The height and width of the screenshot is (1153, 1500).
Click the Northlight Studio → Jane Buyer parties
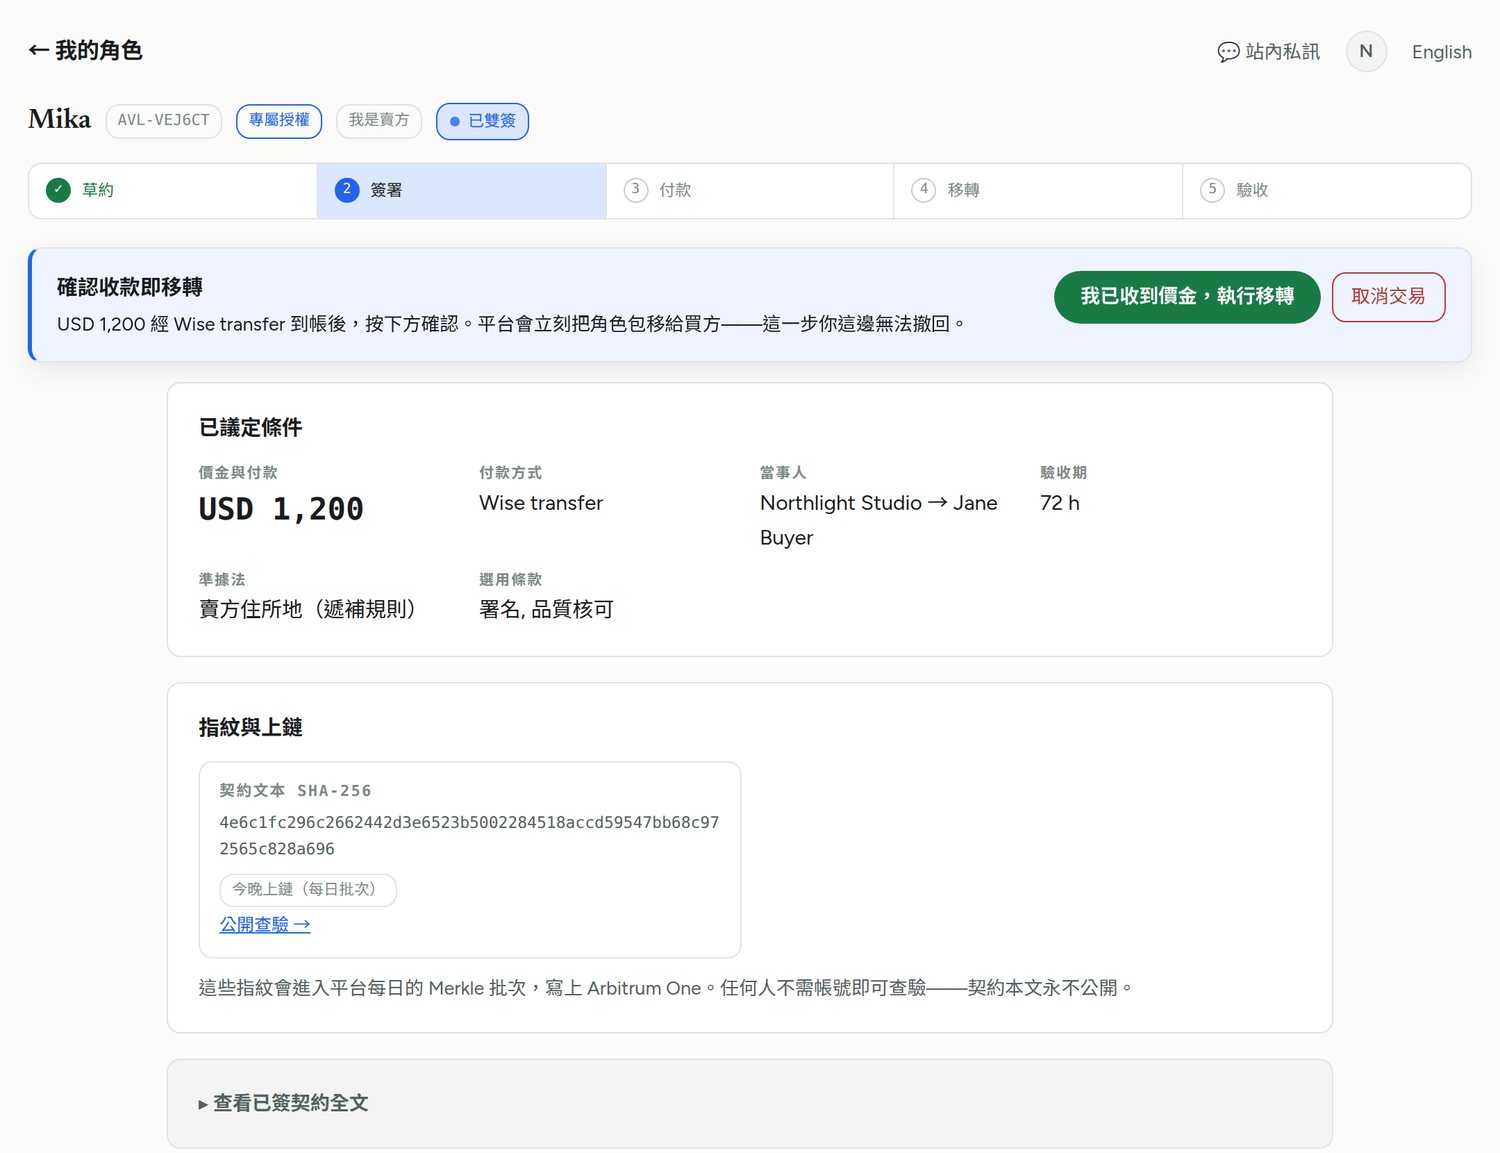(x=879, y=520)
